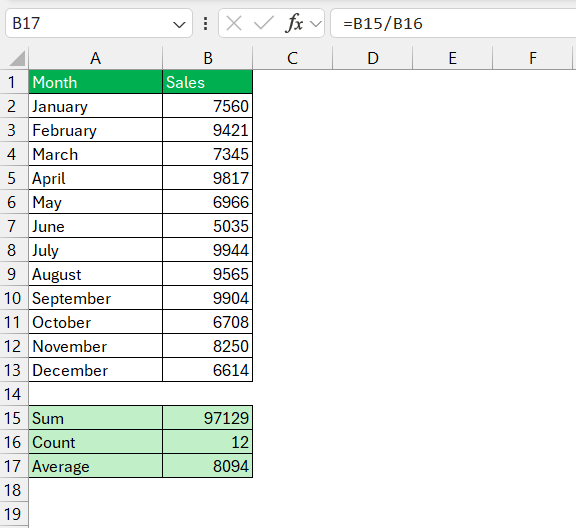Click the sales value 5035
Screen dimensions: 576x528
click(x=208, y=226)
